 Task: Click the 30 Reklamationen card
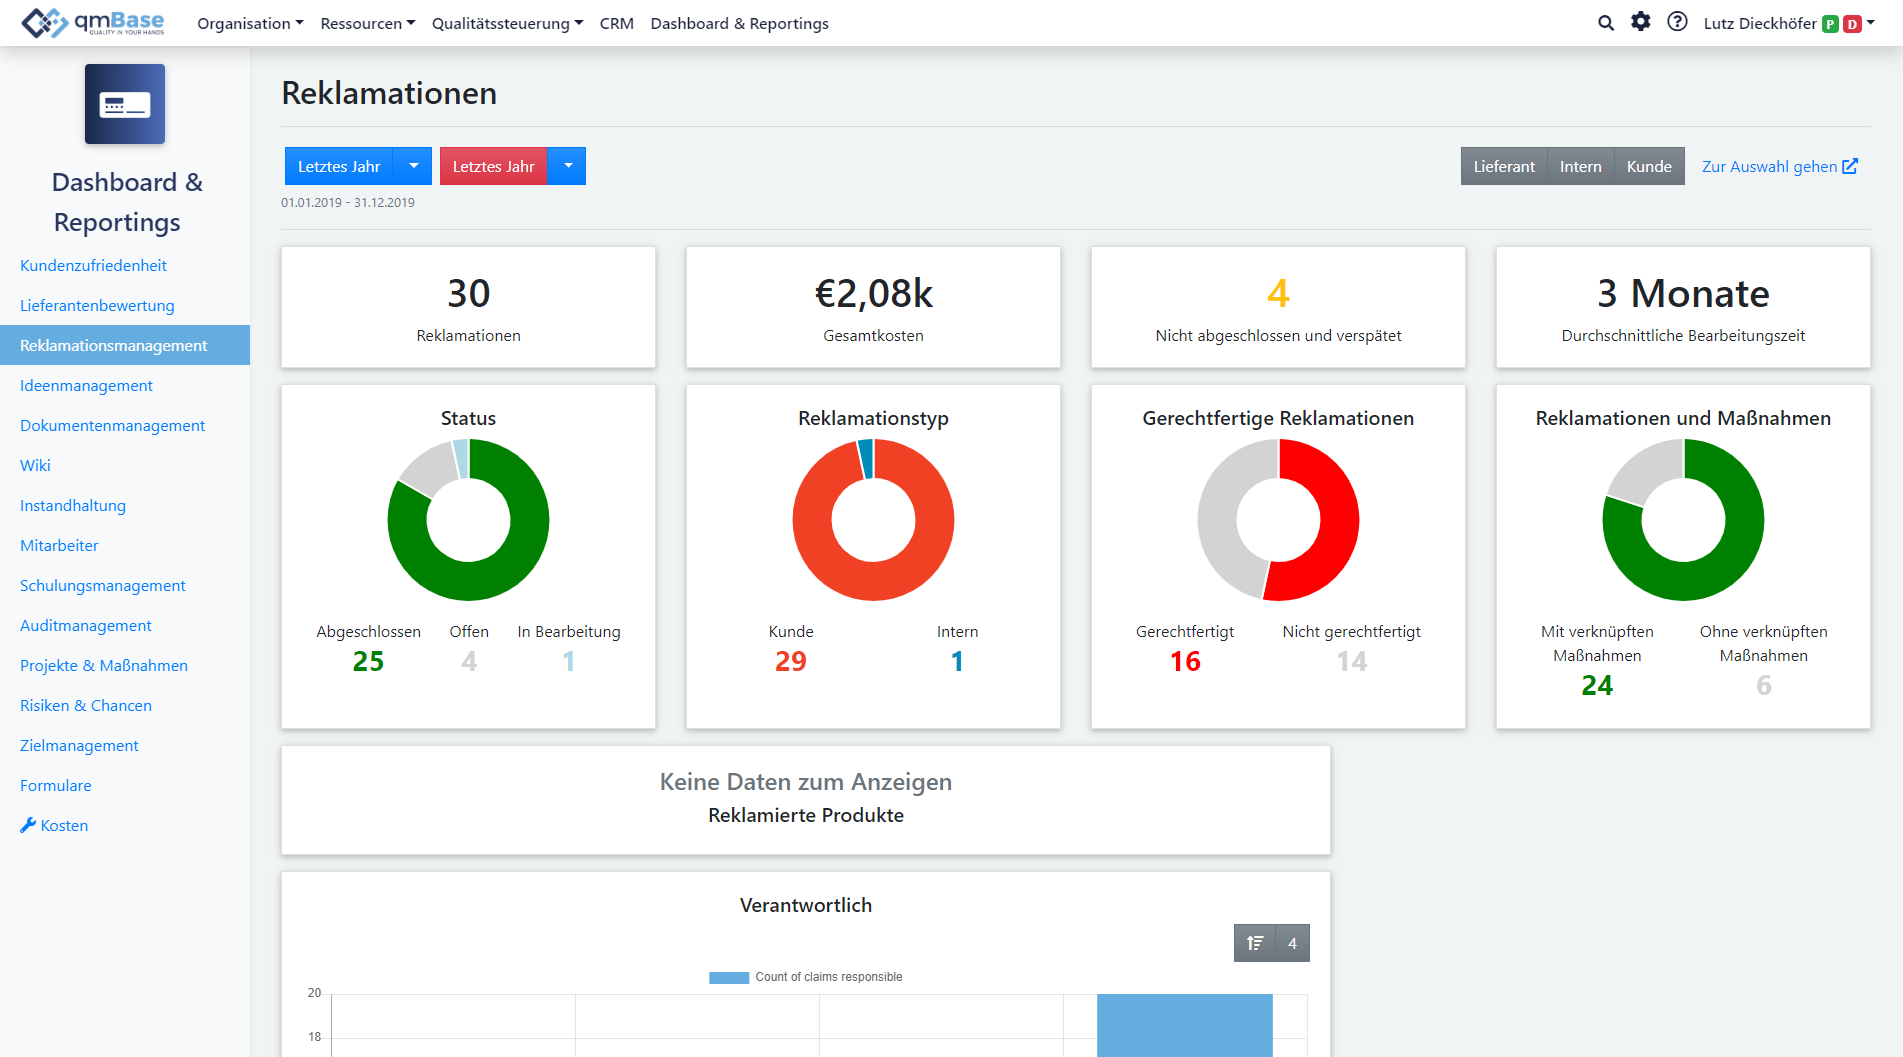(468, 307)
